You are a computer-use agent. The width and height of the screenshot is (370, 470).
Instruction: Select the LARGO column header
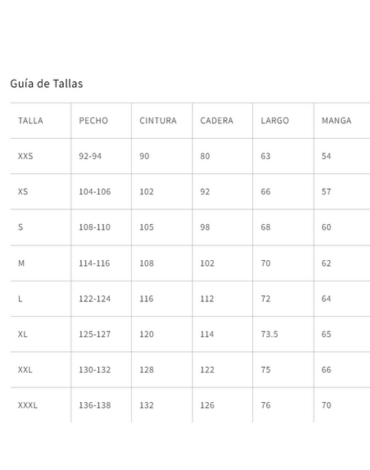pyautogui.click(x=275, y=120)
